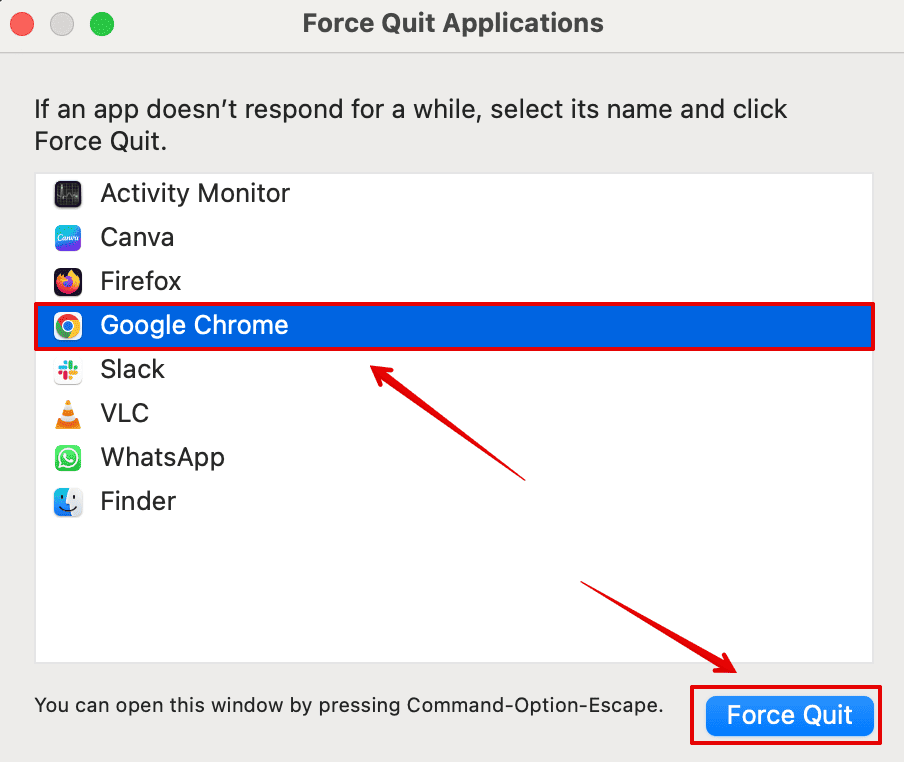
Task: Select the highlighted "Google Chrome" label
Action: [x=194, y=326]
